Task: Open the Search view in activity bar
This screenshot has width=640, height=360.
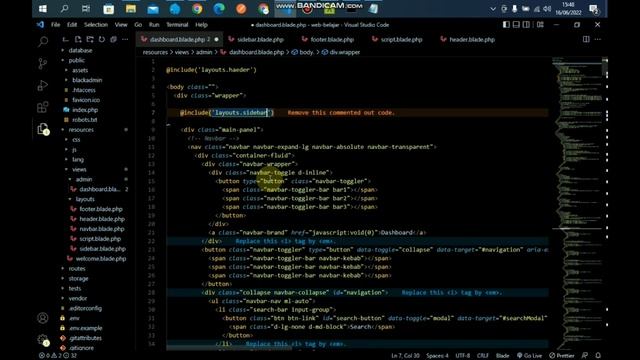Action: pyautogui.click(x=43, y=42)
